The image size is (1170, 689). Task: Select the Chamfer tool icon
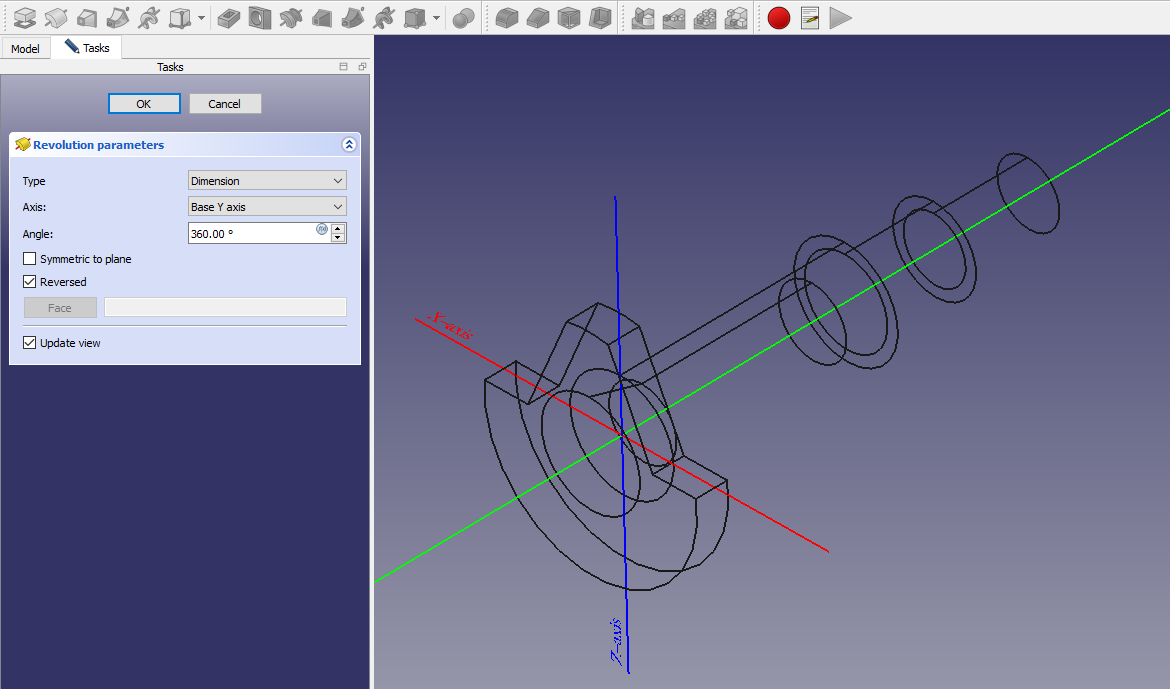(538, 18)
